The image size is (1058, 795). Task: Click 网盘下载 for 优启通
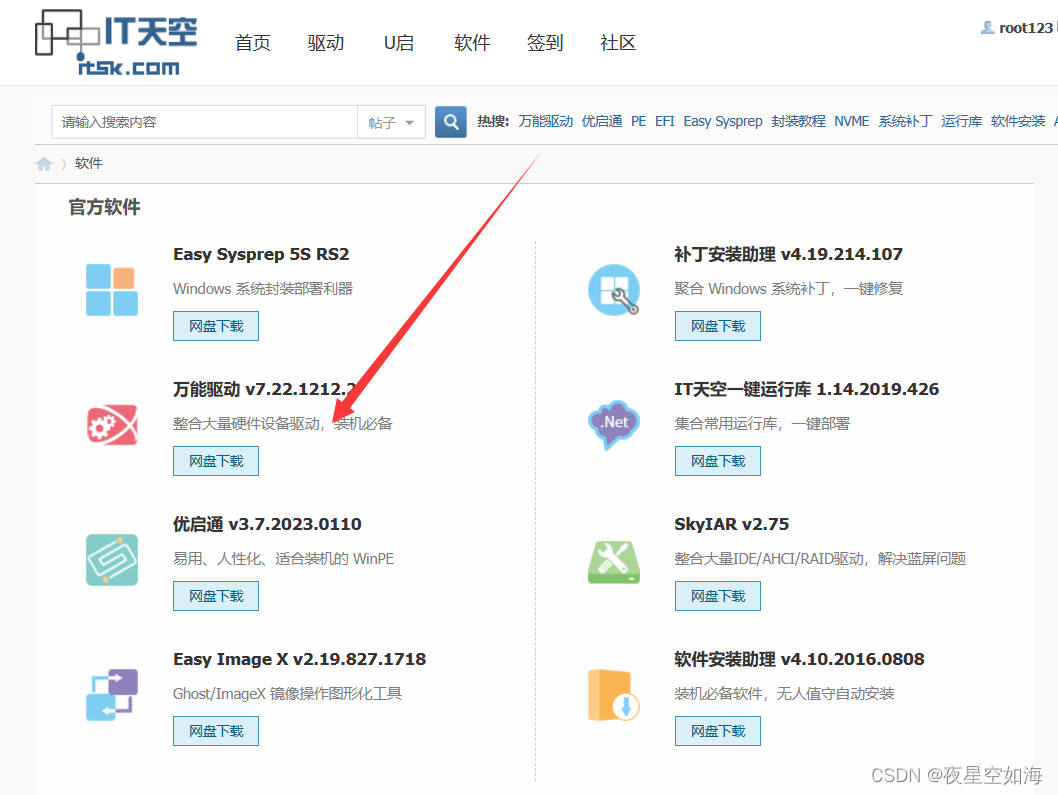tap(216, 596)
